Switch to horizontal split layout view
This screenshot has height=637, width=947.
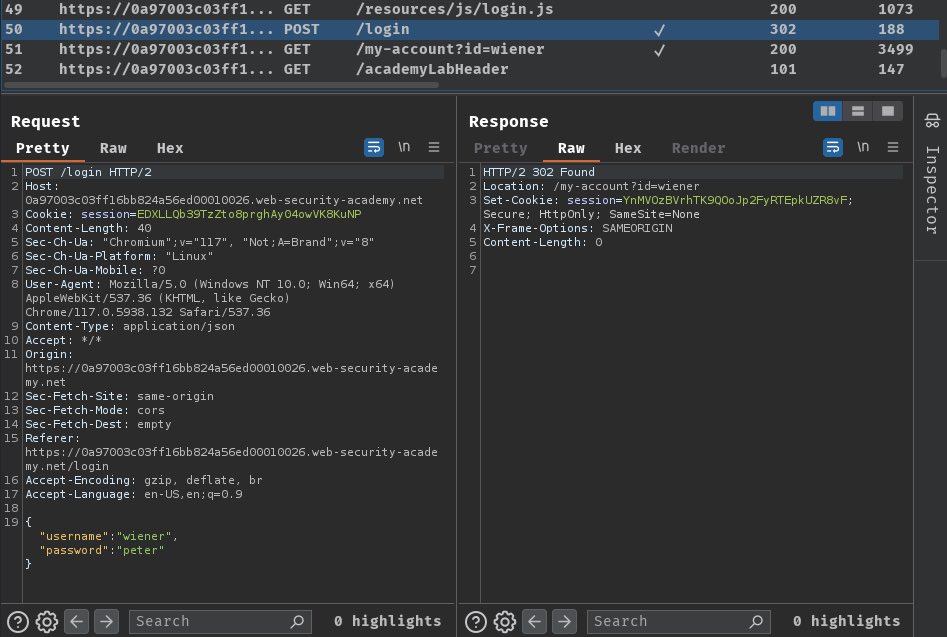[x=858, y=111]
